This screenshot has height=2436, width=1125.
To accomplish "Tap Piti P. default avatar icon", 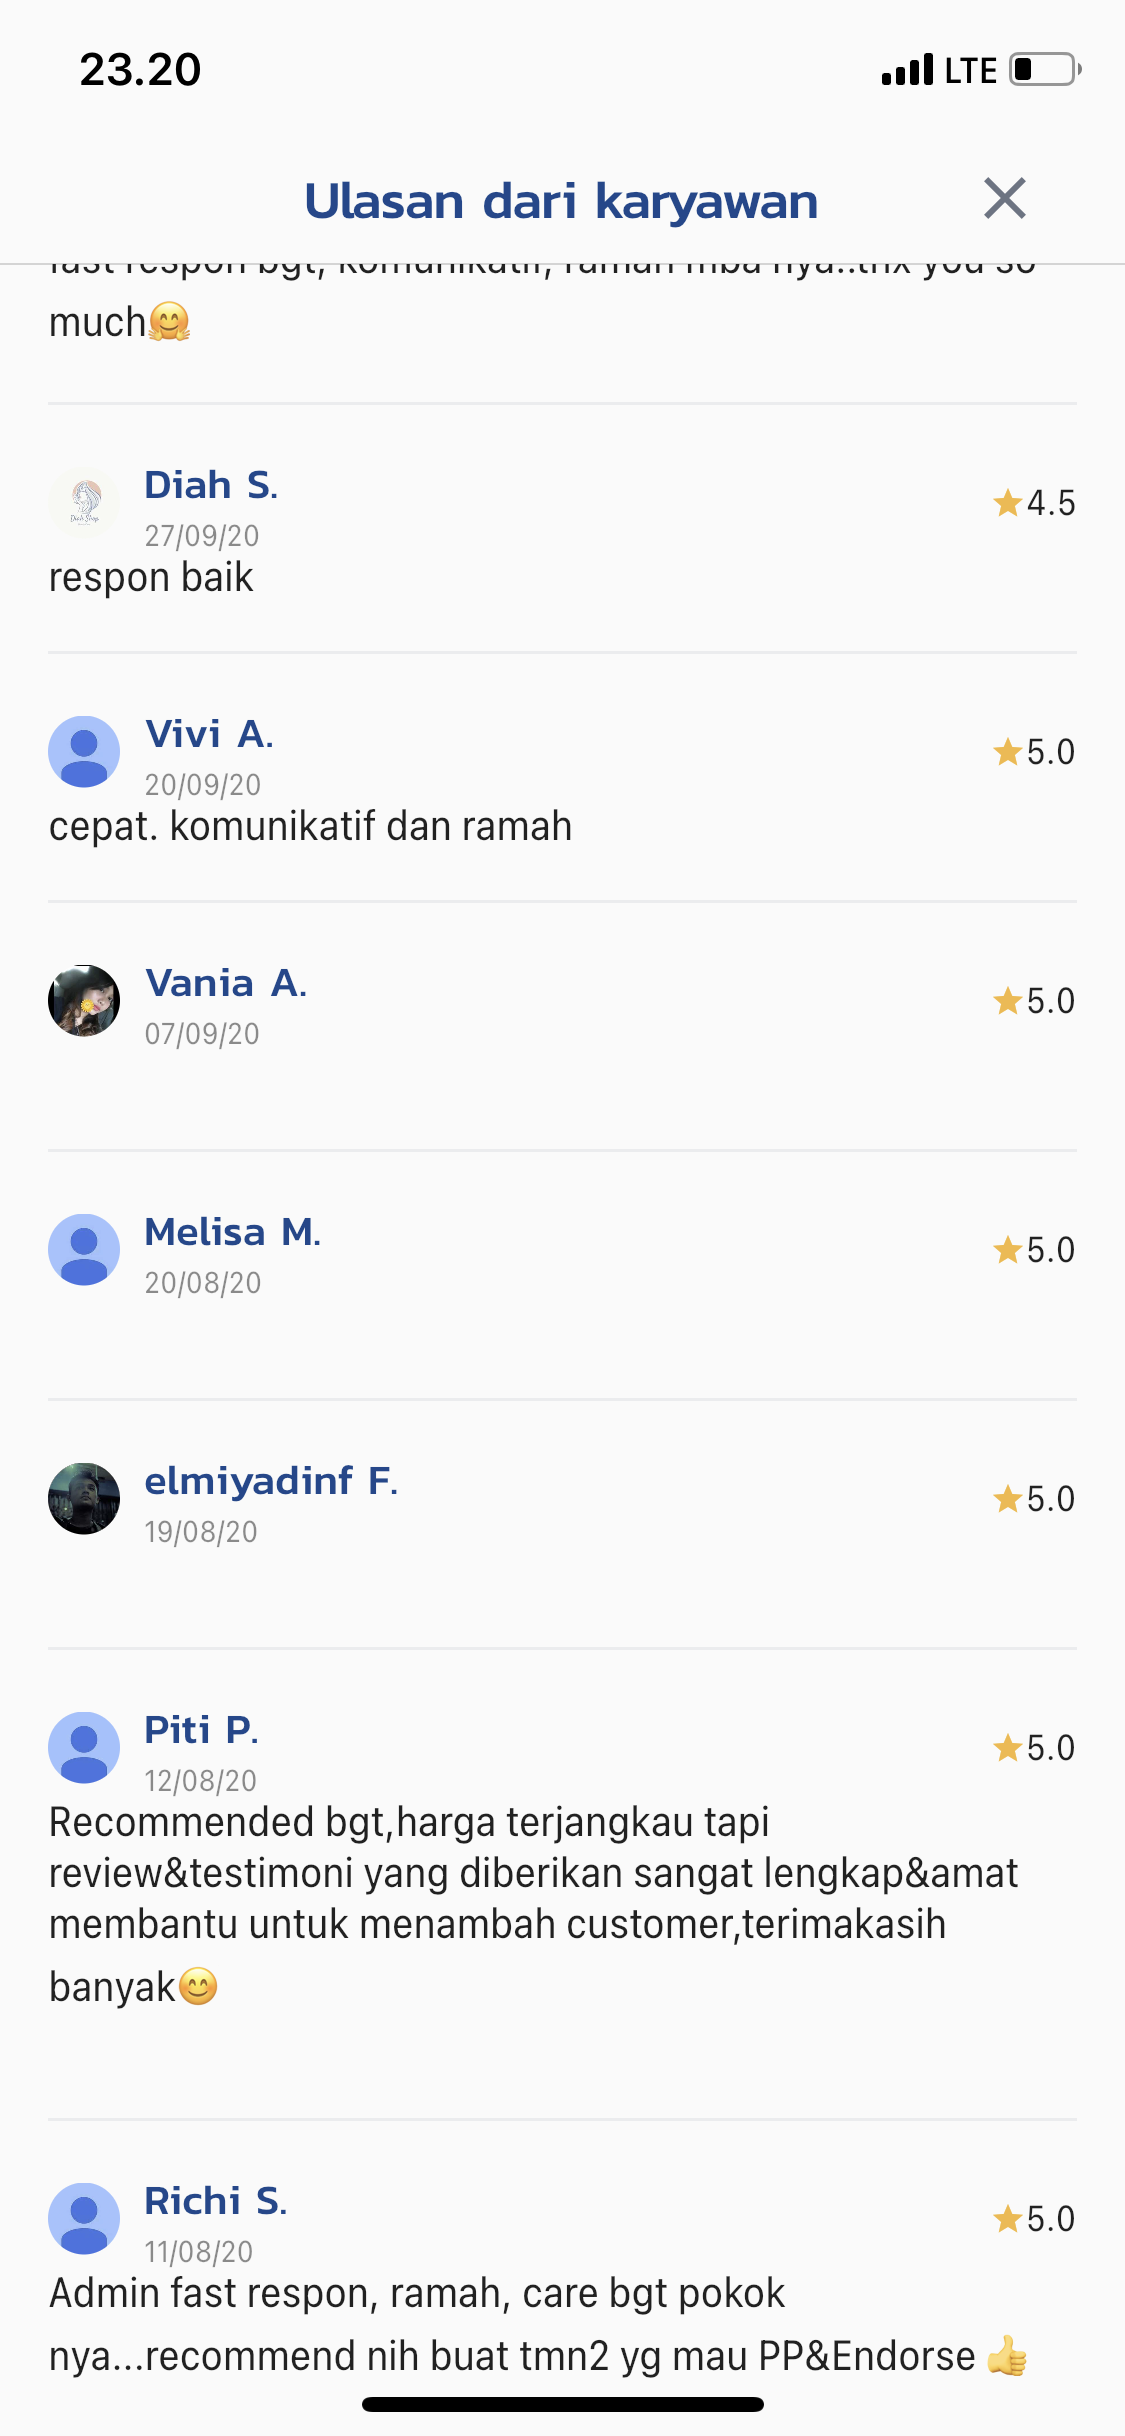I will (84, 1747).
